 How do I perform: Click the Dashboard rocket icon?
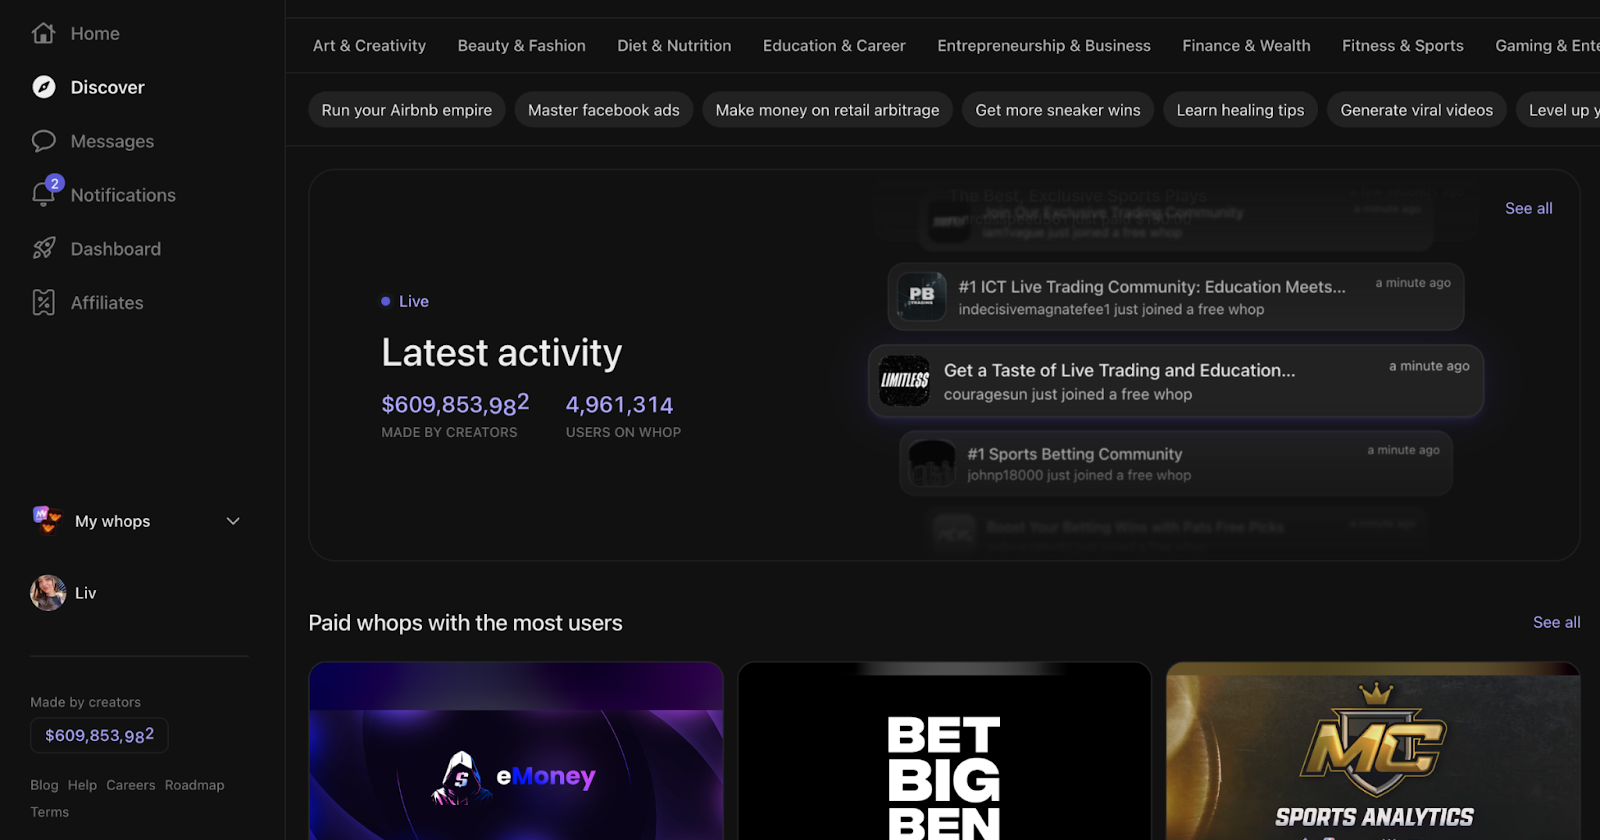pyautogui.click(x=43, y=249)
